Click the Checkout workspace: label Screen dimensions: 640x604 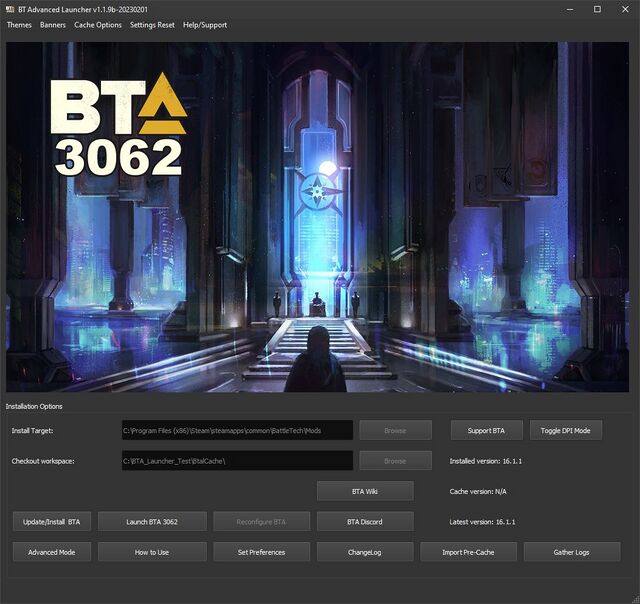[x=43, y=461]
